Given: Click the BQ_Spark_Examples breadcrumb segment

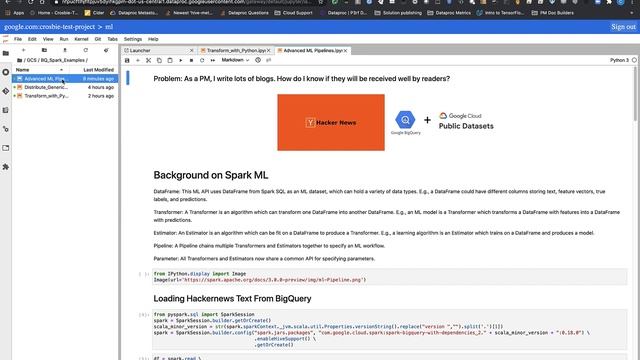Looking at the screenshot, I should (62, 60).
